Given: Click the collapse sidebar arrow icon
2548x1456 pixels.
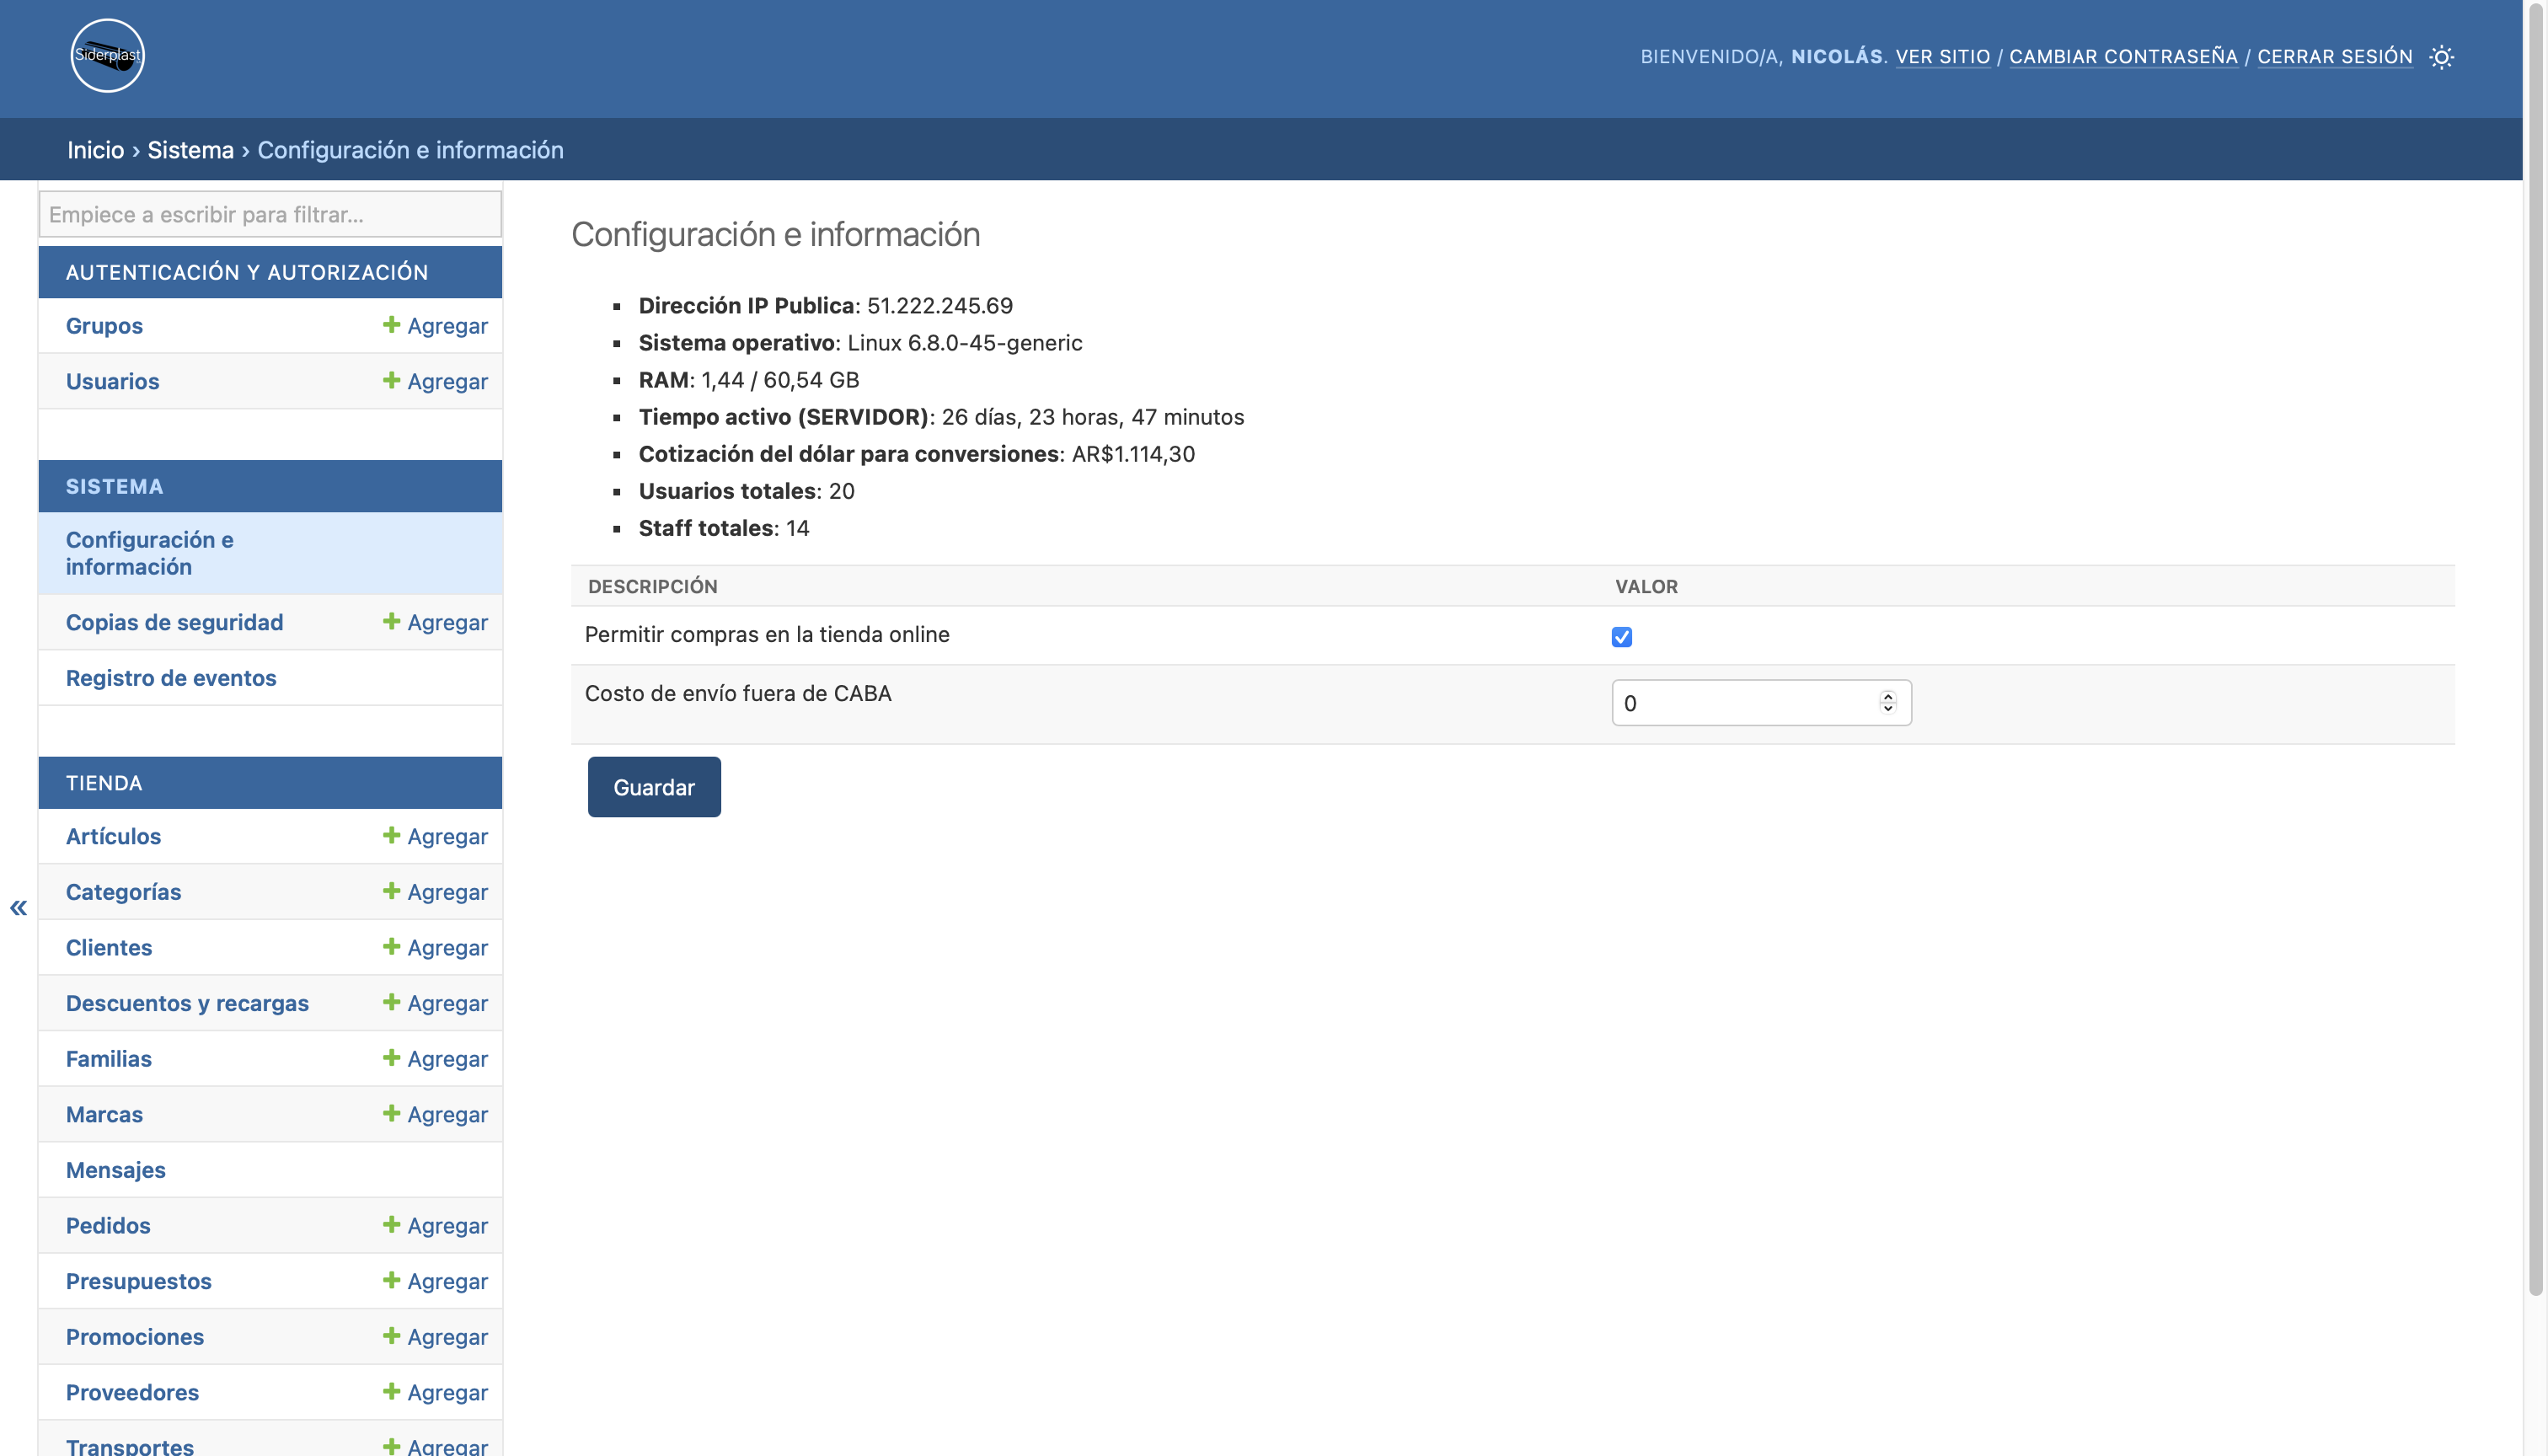Looking at the screenshot, I should click(18, 908).
